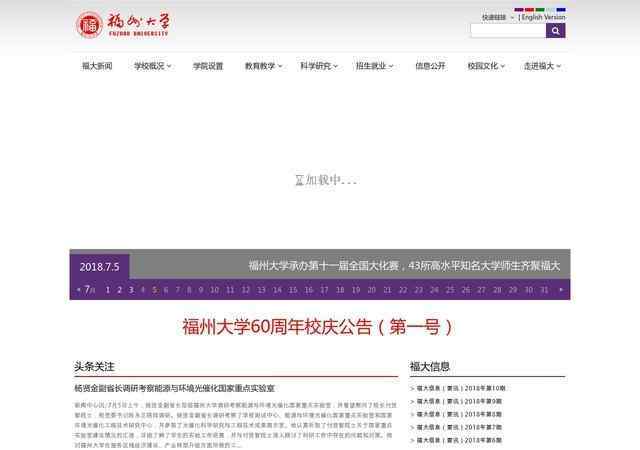Open the 福州大学60周年校庆公告 announcement
The width and height of the screenshot is (640, 450).
(x=318, y=327)
